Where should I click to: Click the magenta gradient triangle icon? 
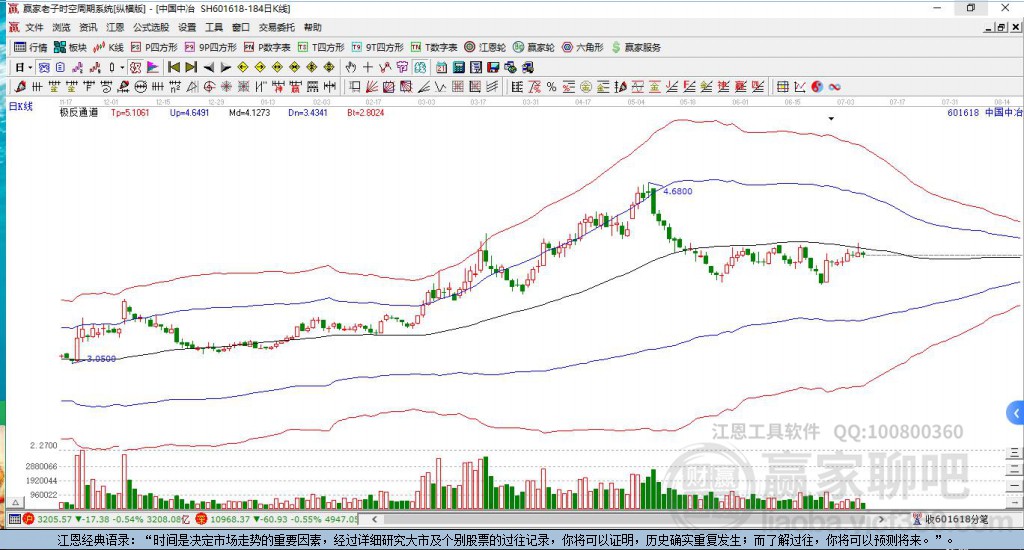point(153,67)
